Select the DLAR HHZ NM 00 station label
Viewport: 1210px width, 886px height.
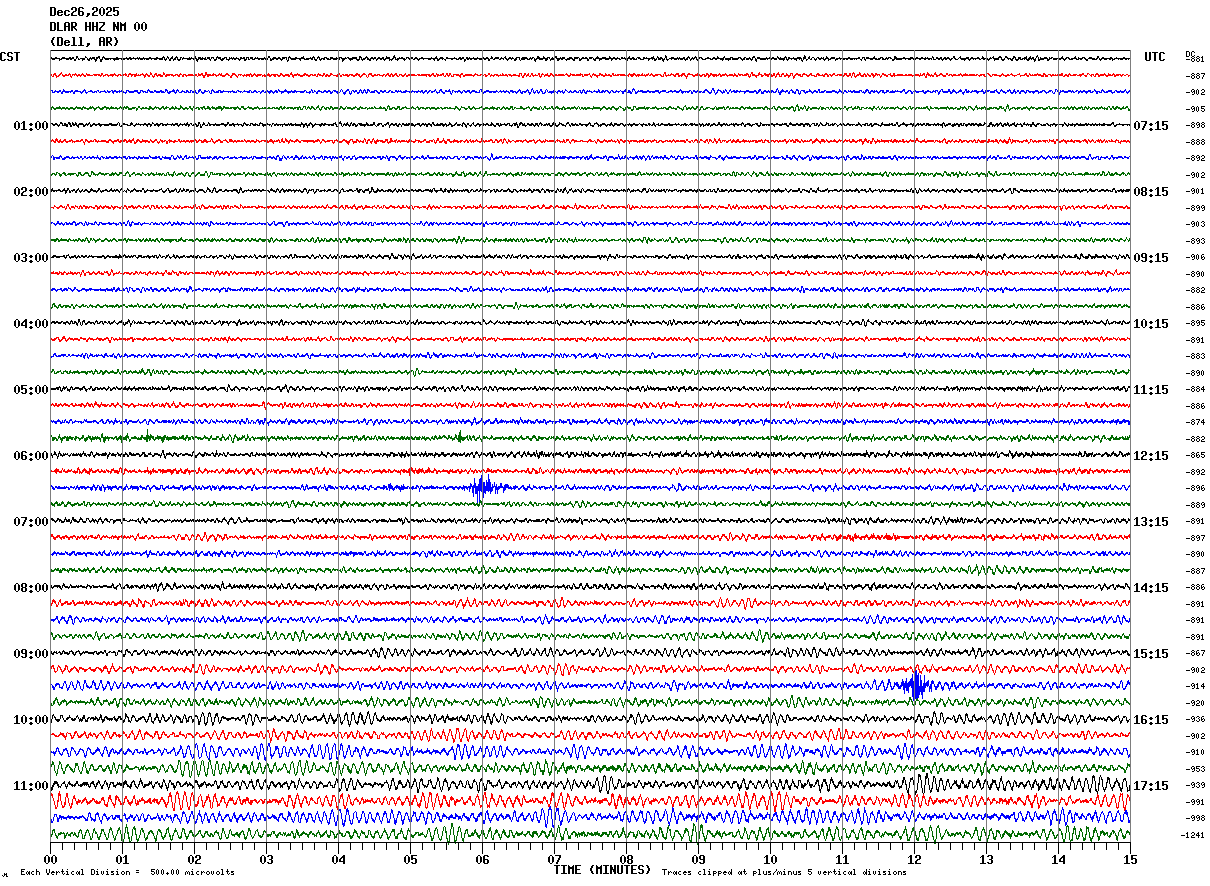[98, 27]
